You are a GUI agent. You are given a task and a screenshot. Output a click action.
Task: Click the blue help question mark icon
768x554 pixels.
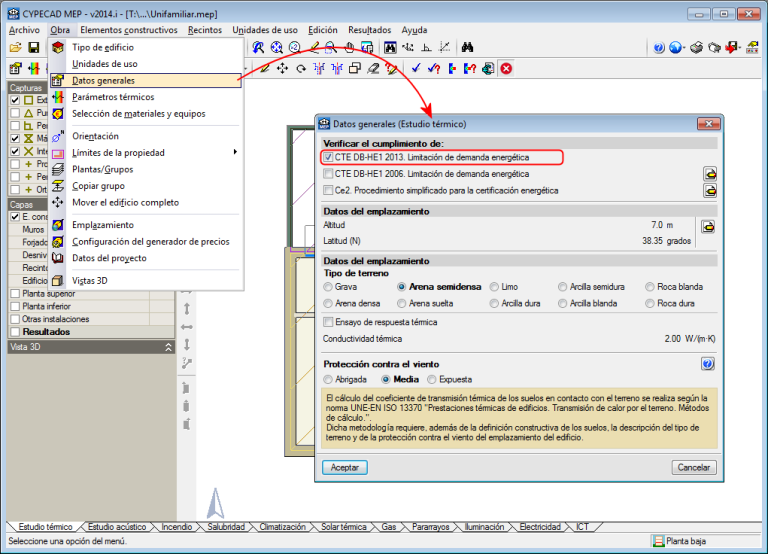point(658,48)
